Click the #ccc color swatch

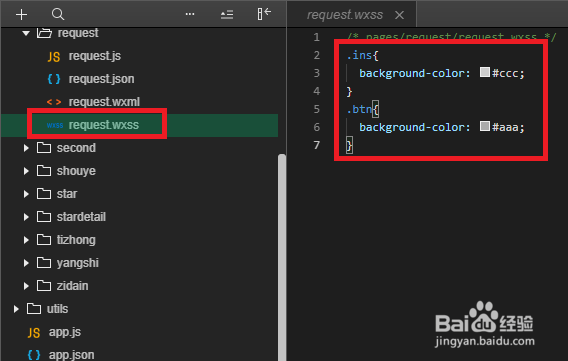485,72
